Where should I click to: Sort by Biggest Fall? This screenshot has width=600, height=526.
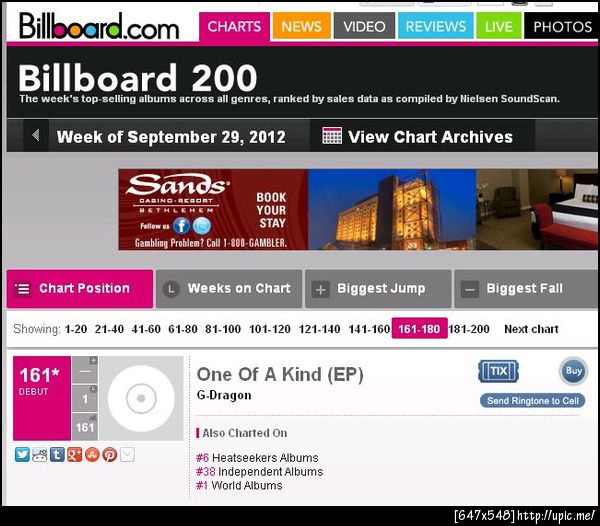(x=527, y=289)
